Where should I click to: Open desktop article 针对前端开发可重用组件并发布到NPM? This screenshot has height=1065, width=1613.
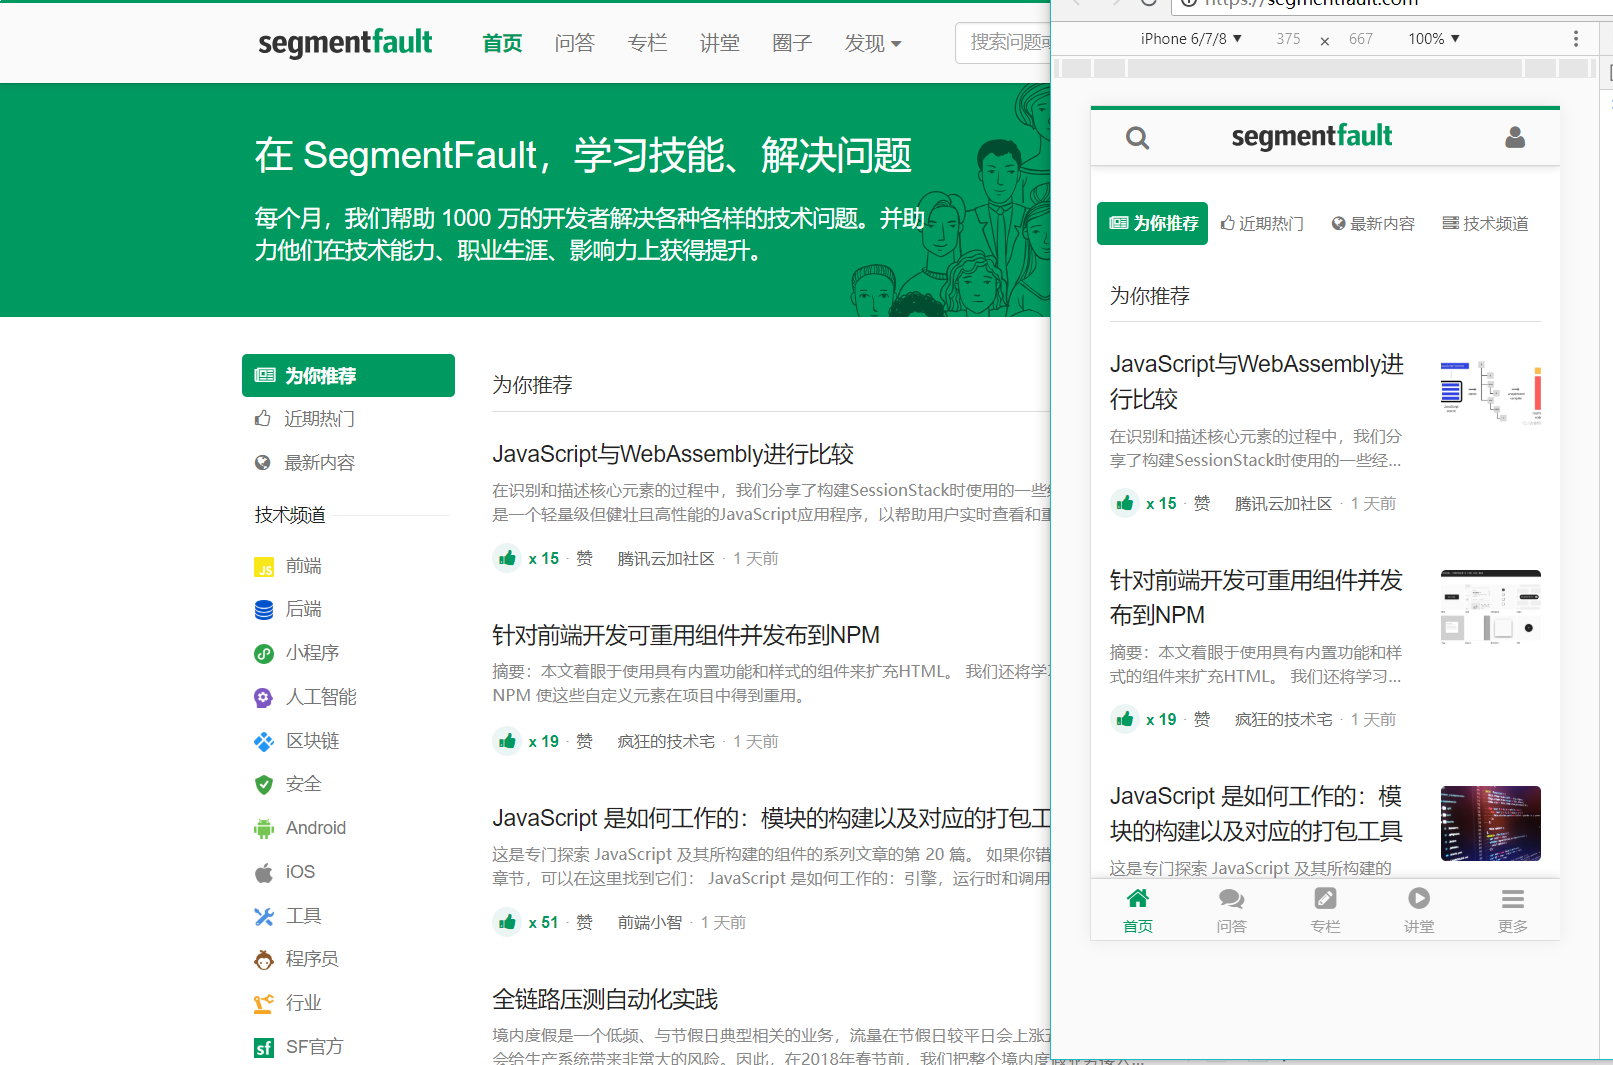(686, 635)
